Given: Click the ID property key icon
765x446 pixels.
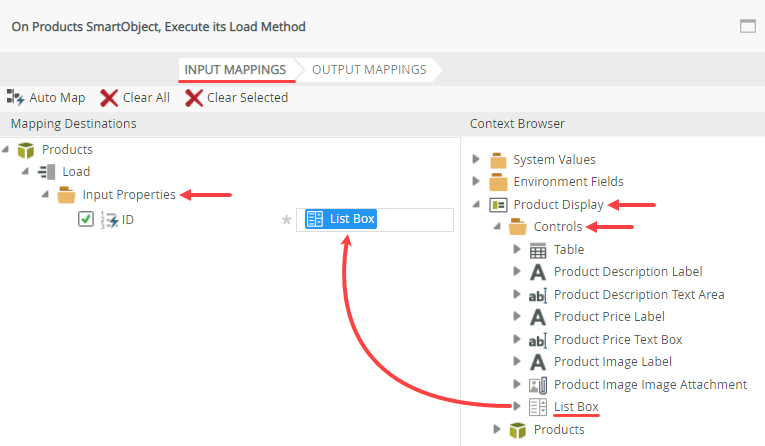Looking at the screenshot, I should point(109,219).
